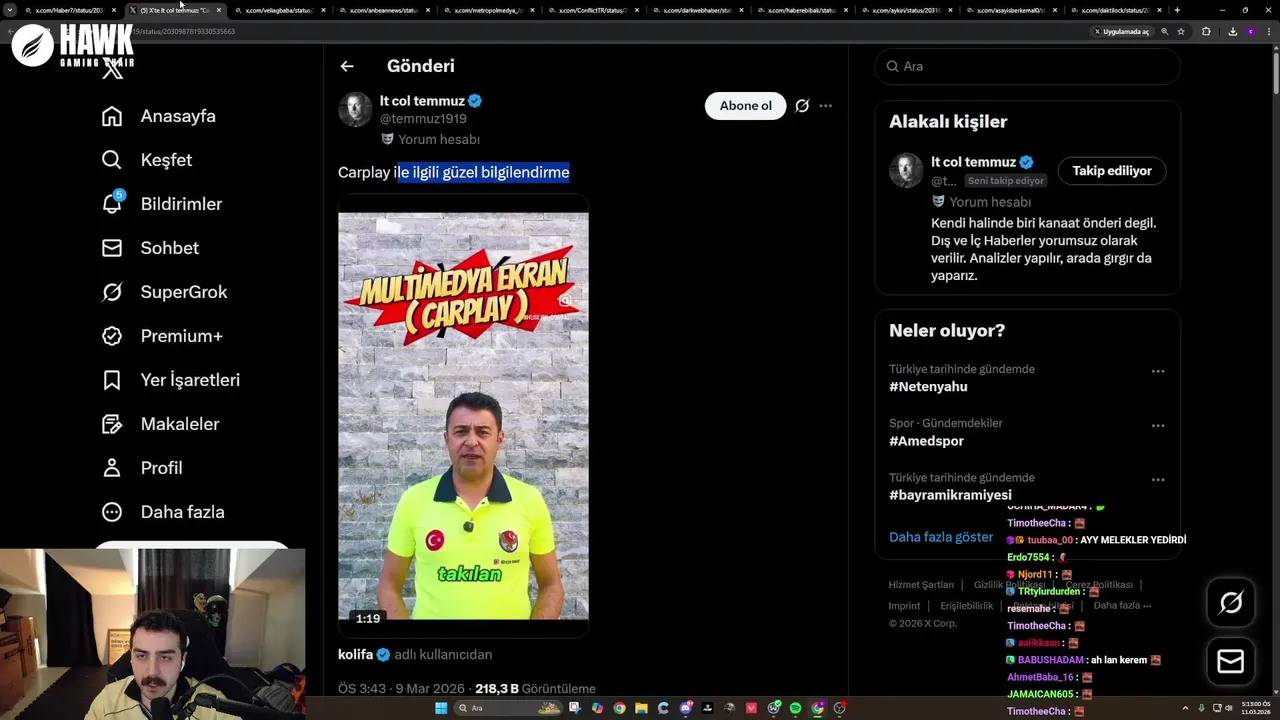1280x720 pixels.
Task: Open lt col temmuz's avatar on the post
Action: (x=355, y=109)
